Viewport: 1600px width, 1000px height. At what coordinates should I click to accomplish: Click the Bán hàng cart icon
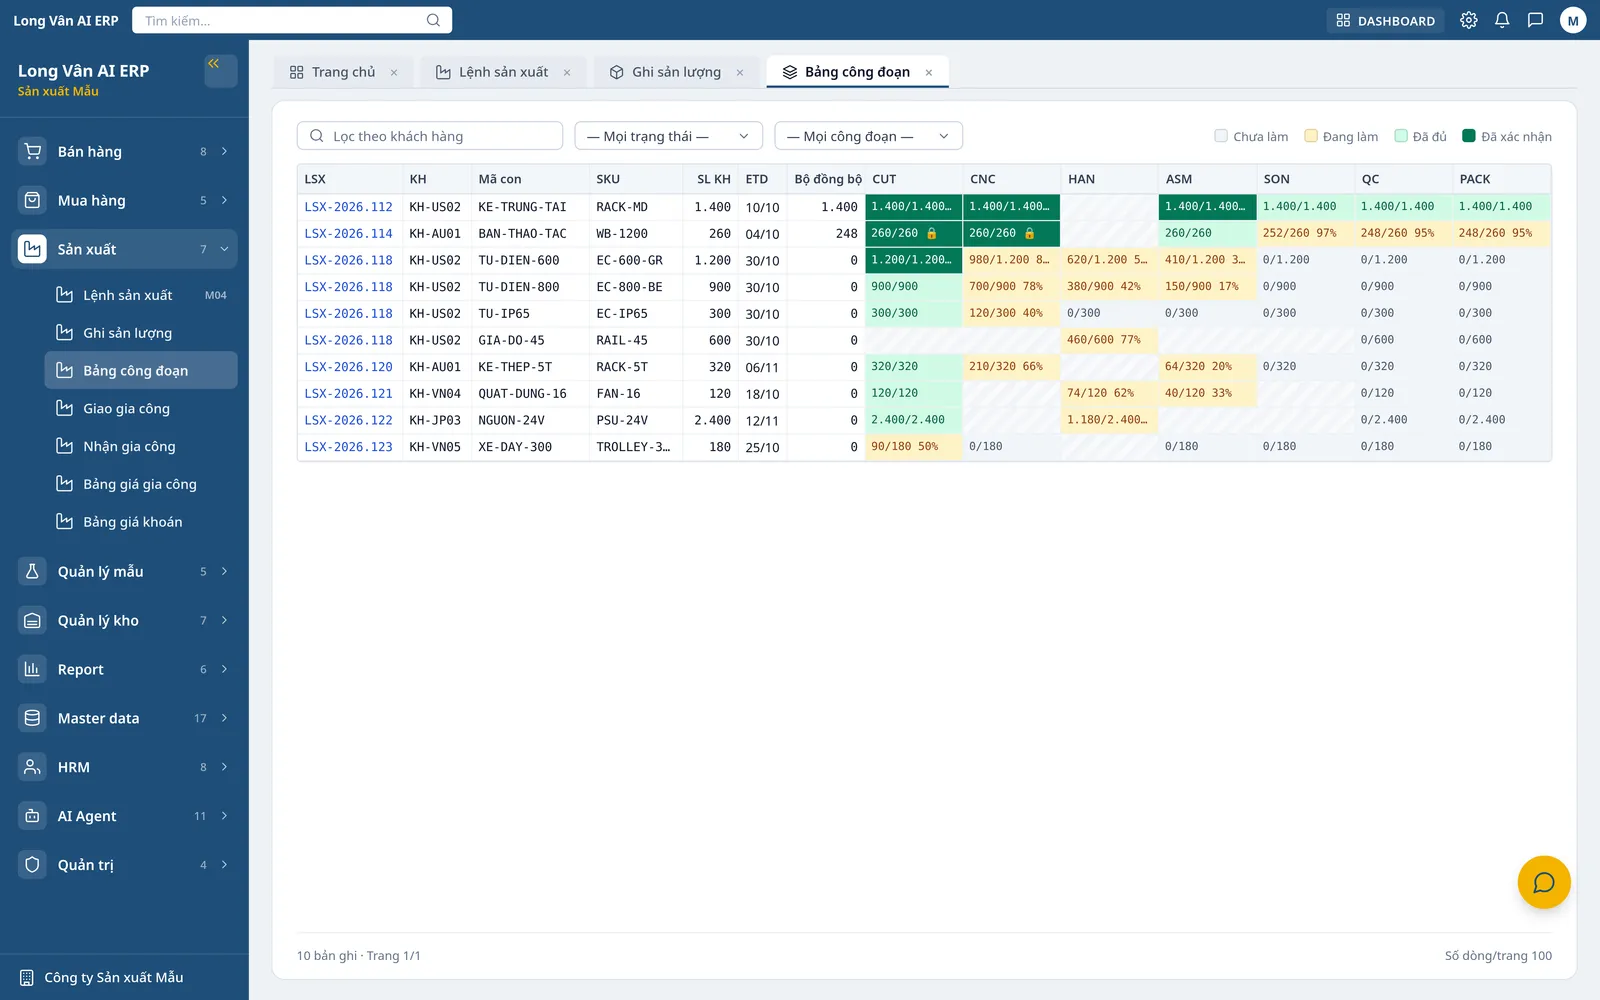click(32, 151)
